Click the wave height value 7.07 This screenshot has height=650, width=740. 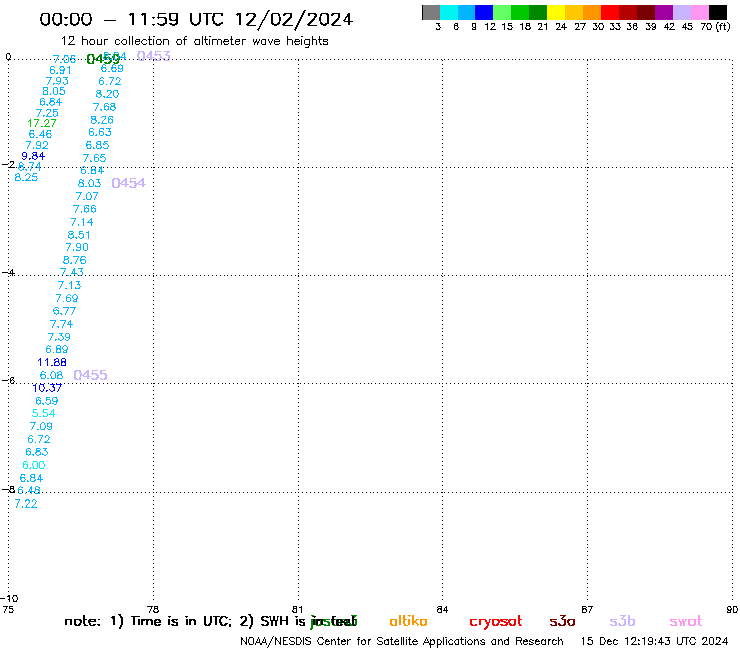click(x=87, y=196)
